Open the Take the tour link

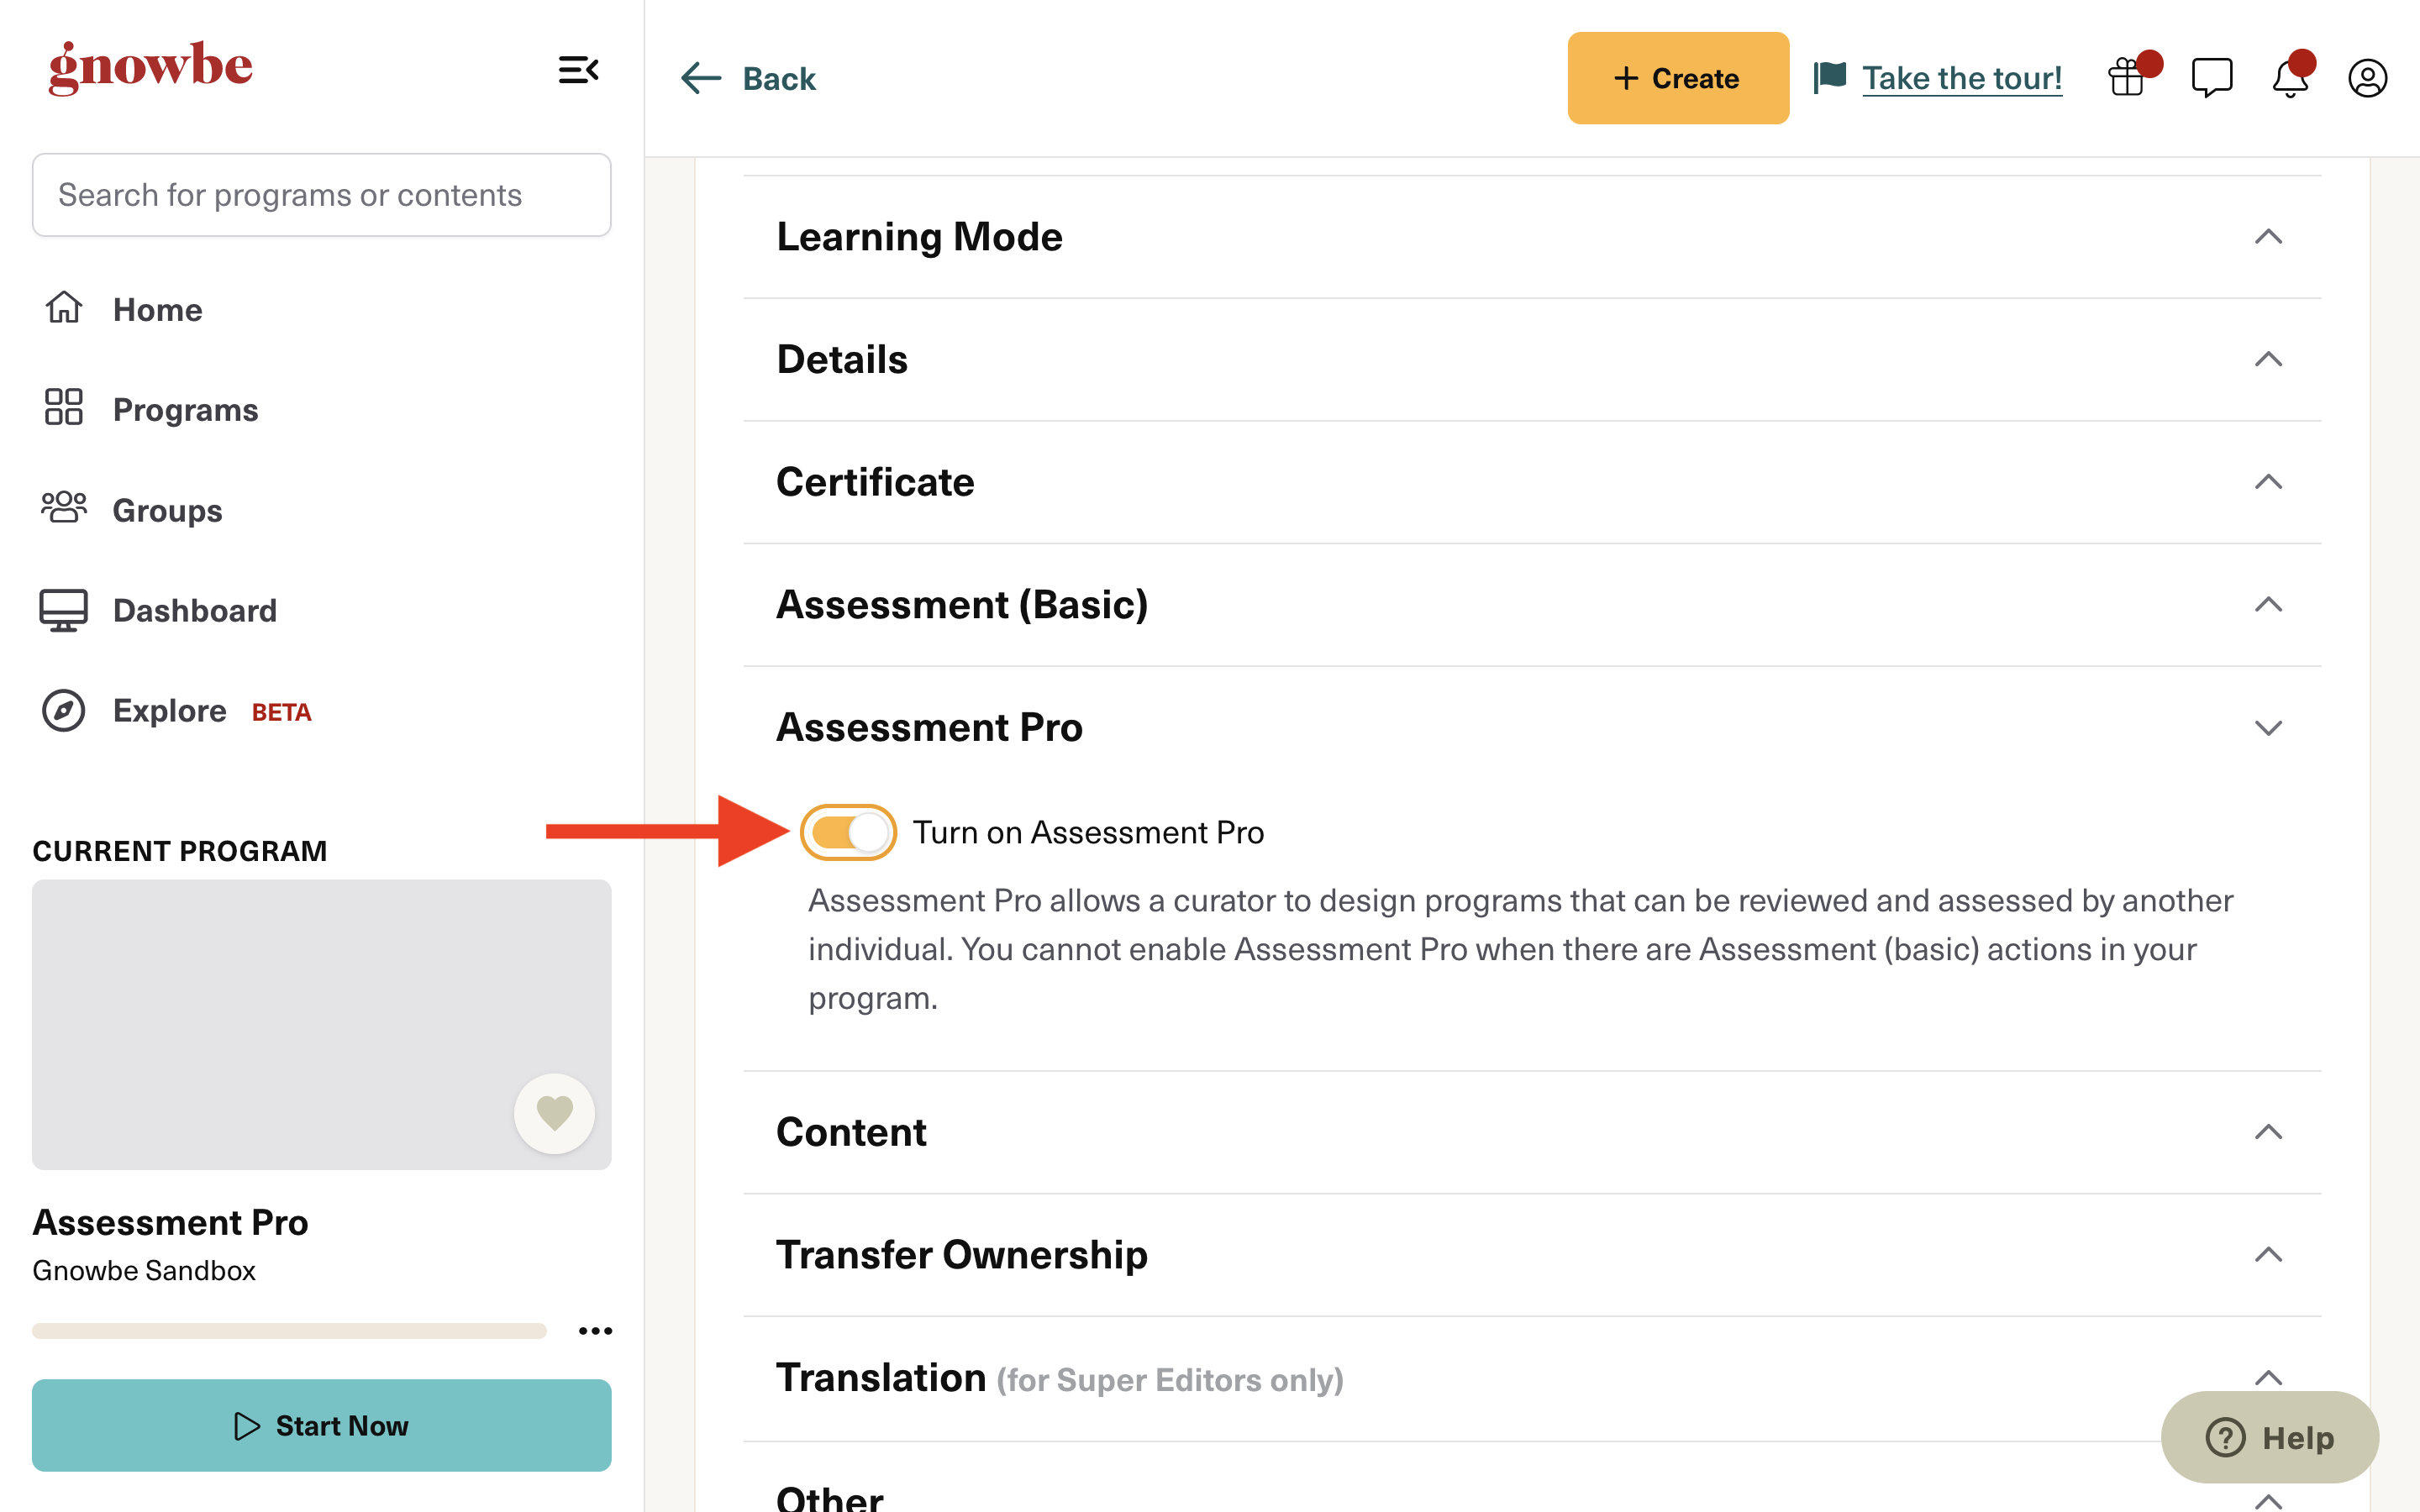[x=1960, y=78]
